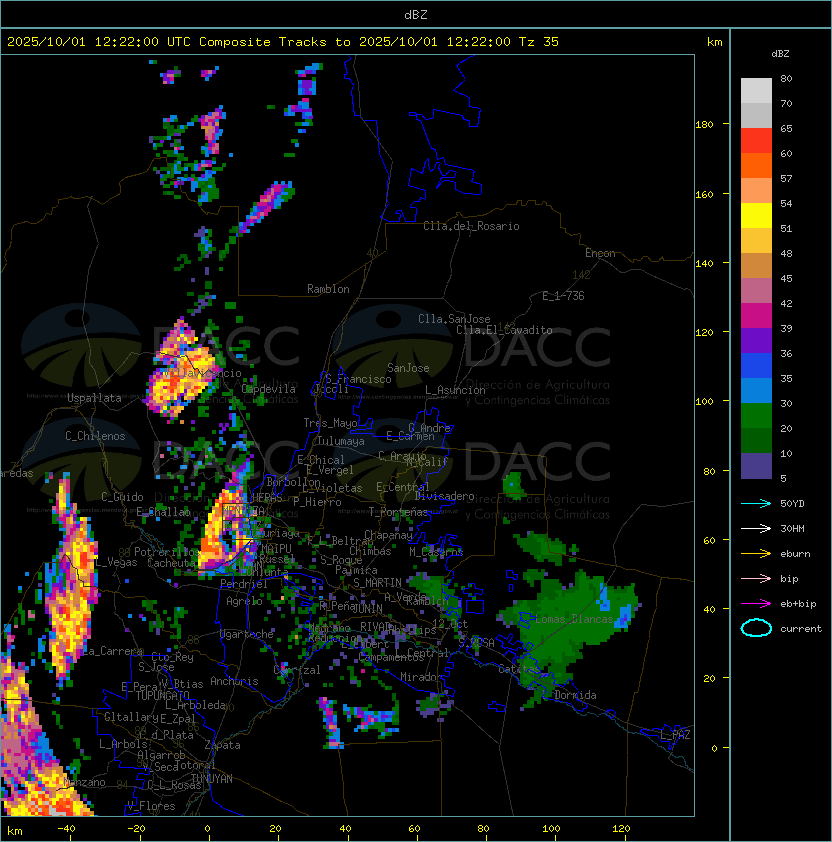Click the C_Chilenos map label
Viewport: 832px width, 842px height.
point(95,436)
